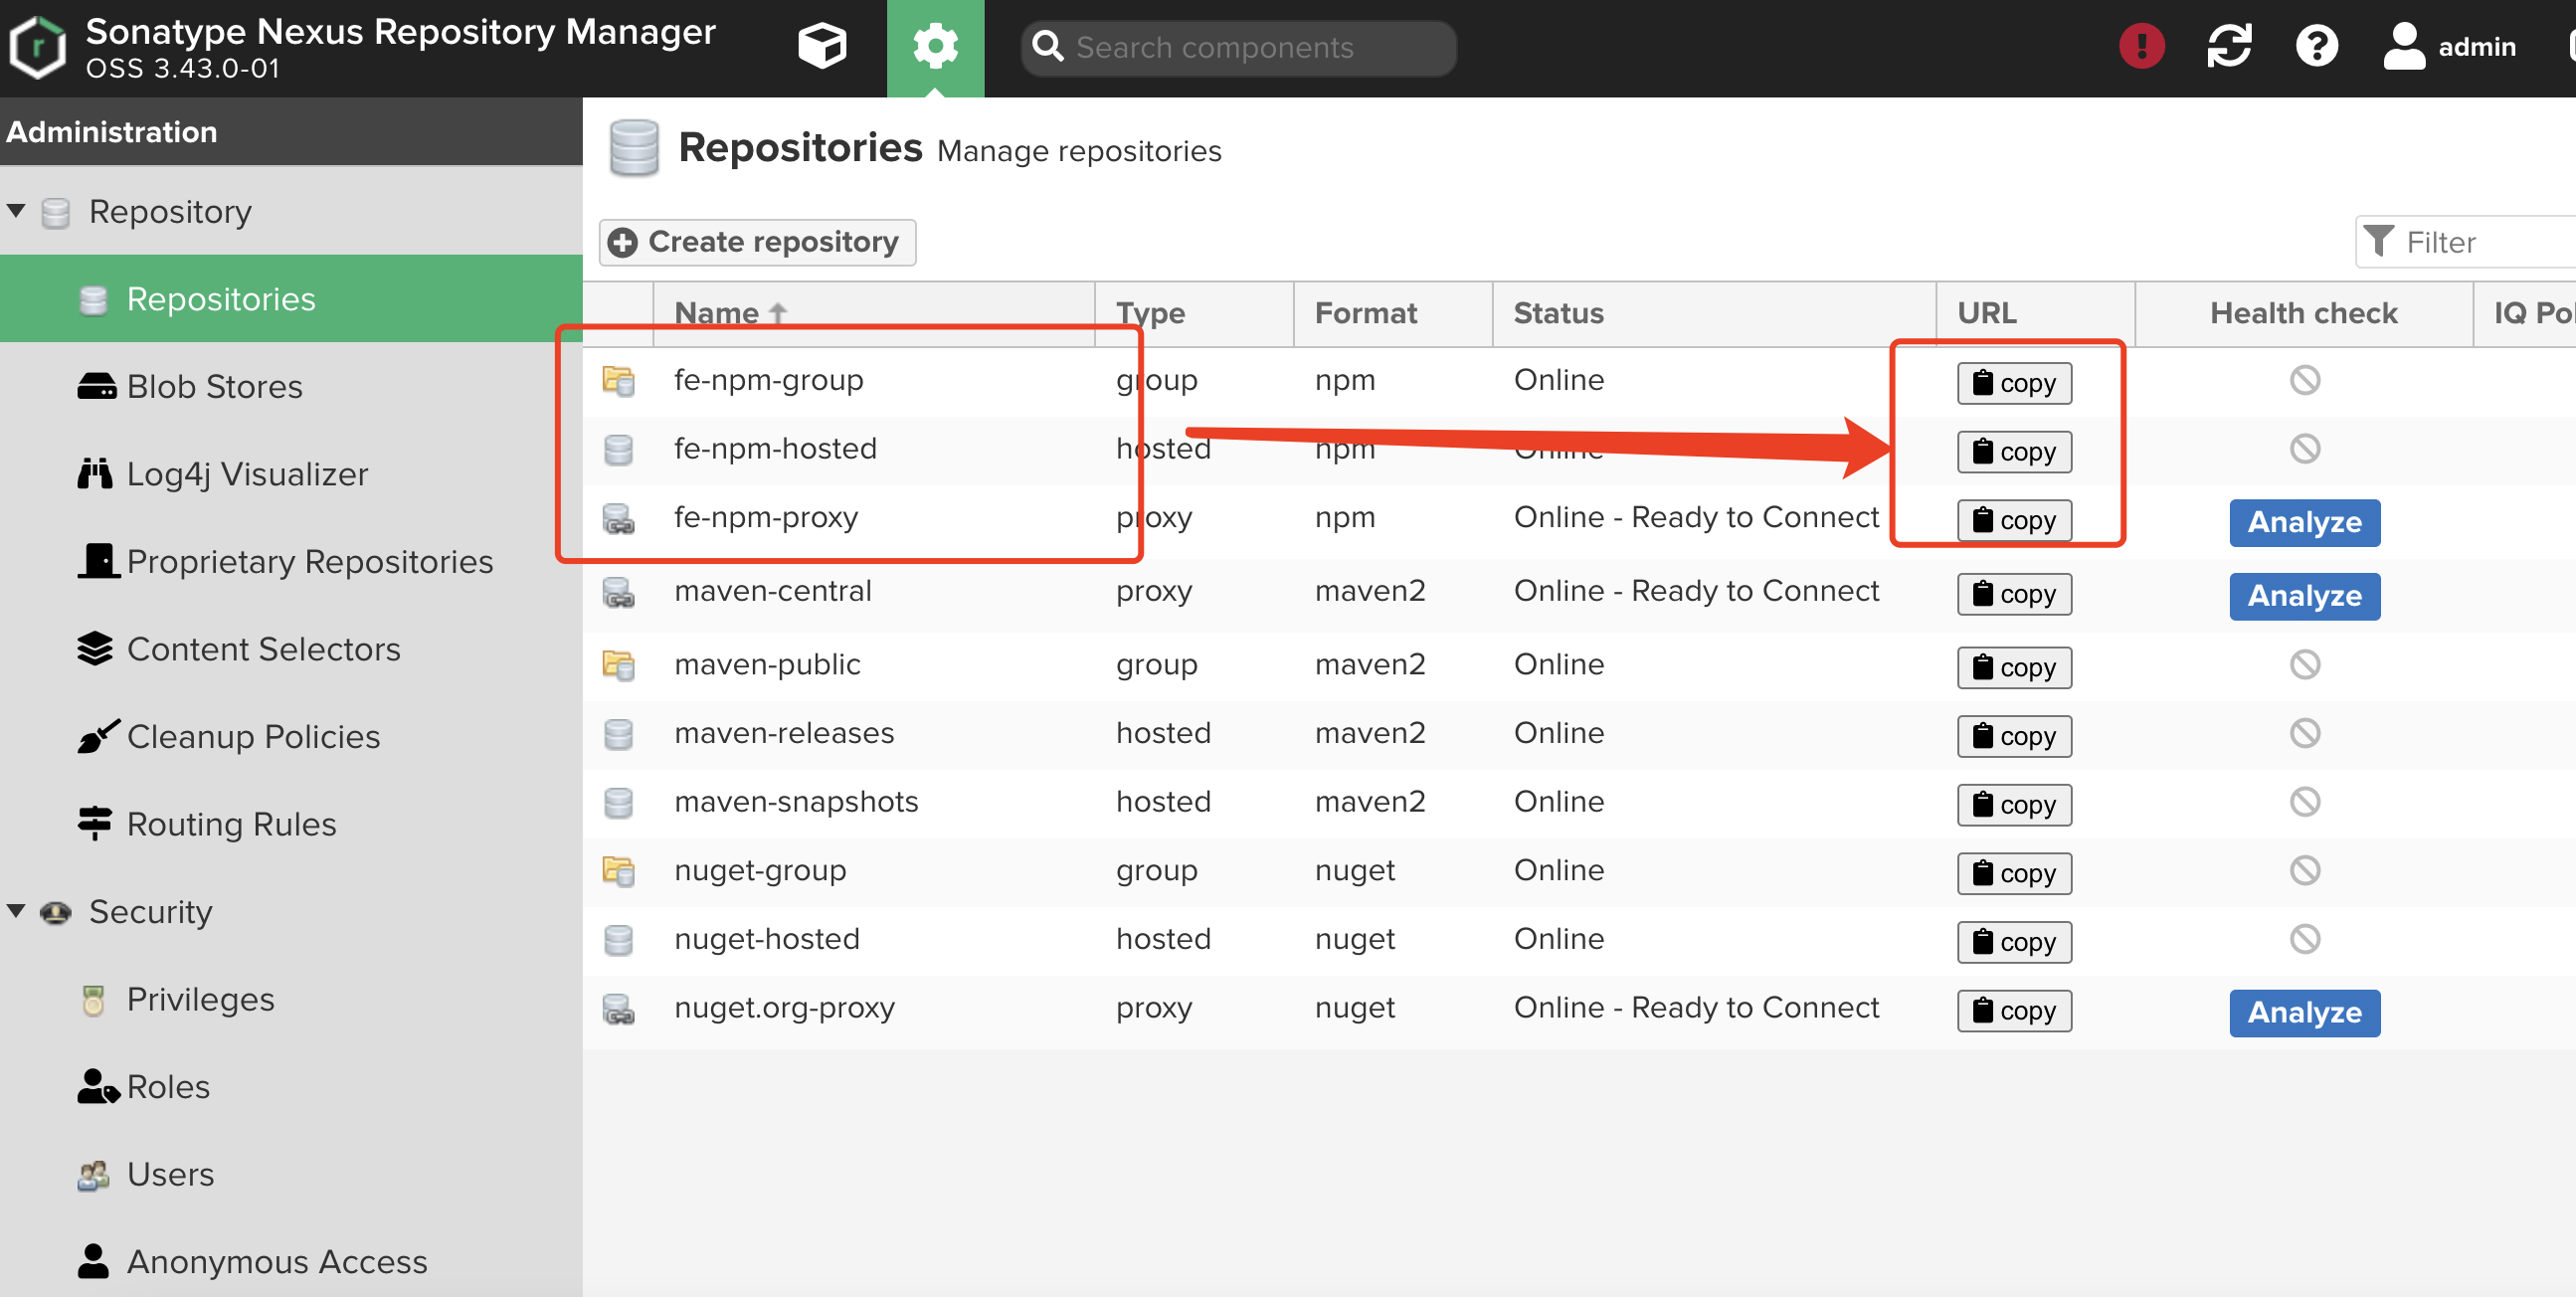The width and height of the screenshot is (2576, 1297).
Task: Analyze health of fe-npm-proxy
Action: coord(2304,522)
